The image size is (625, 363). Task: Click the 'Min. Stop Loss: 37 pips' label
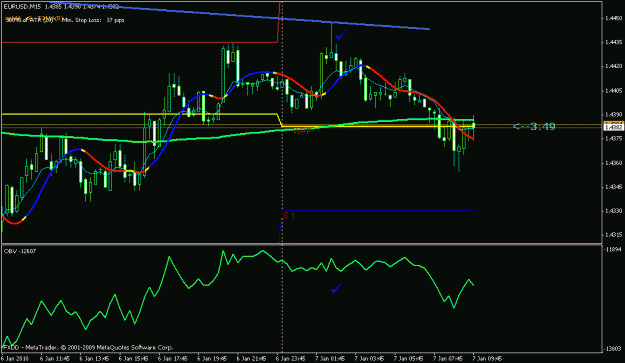tap(93, 20)
